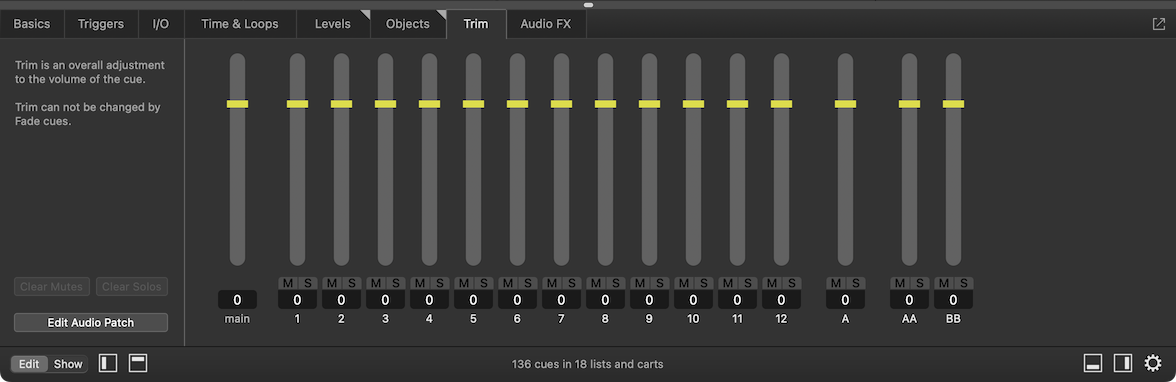Click the Clear Solos button

132,287
